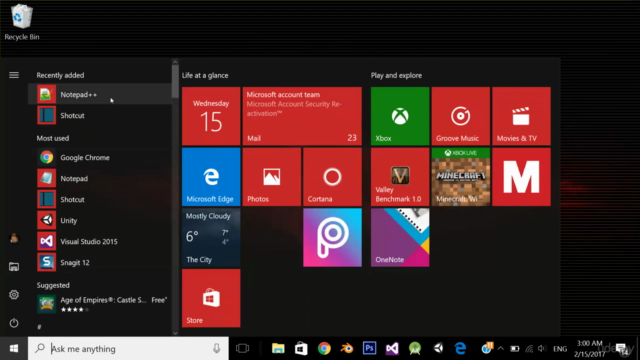Open the network icon in system tray
This screenshot has height=360, width=640.
pos(529,349)
